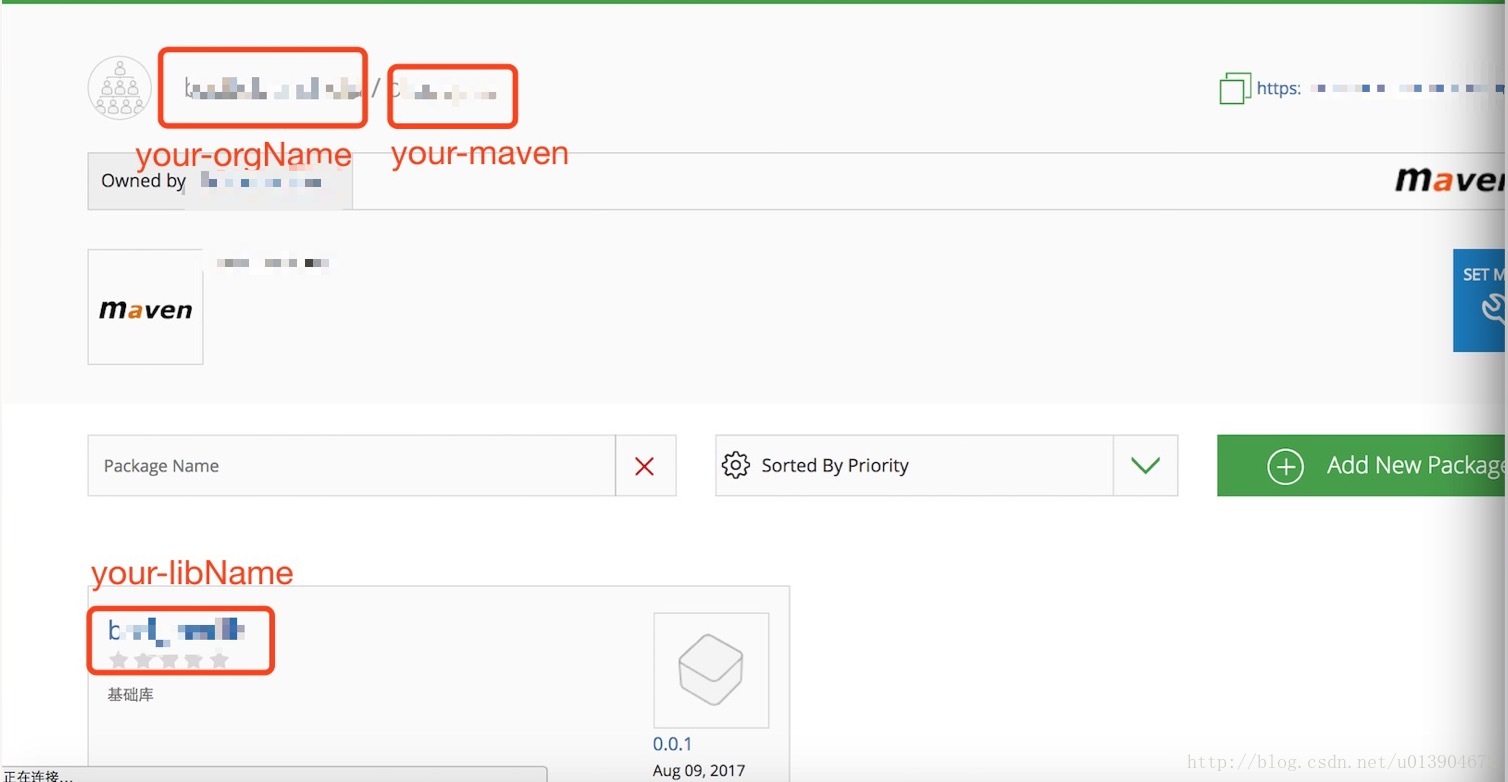
Task: Rate the package with first star
Action: click(119, 660)
